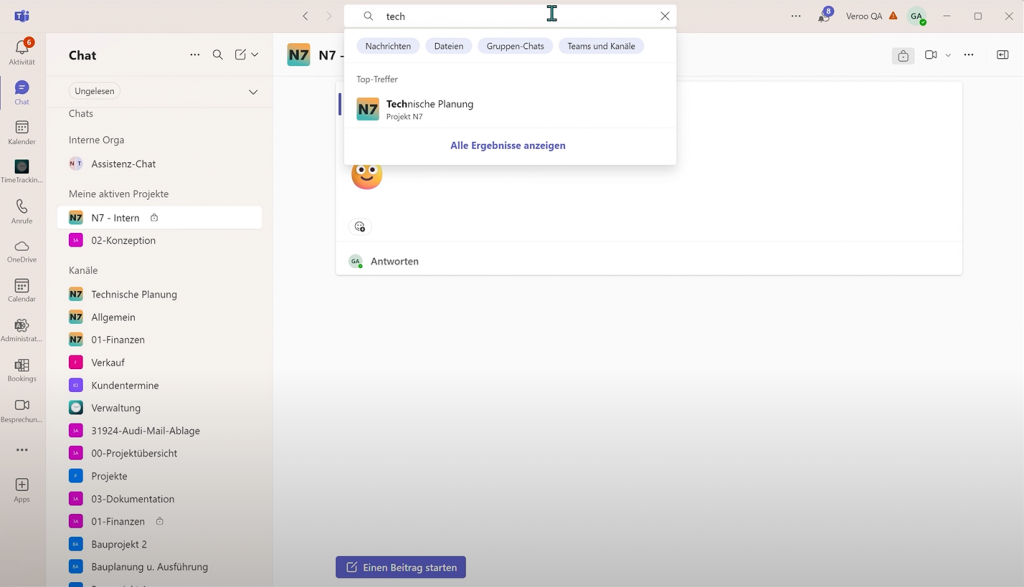Add a reaction with the emoji icon
This screenshot has width=1024, height=587.
pyautogui.click(x=360, y=227)
